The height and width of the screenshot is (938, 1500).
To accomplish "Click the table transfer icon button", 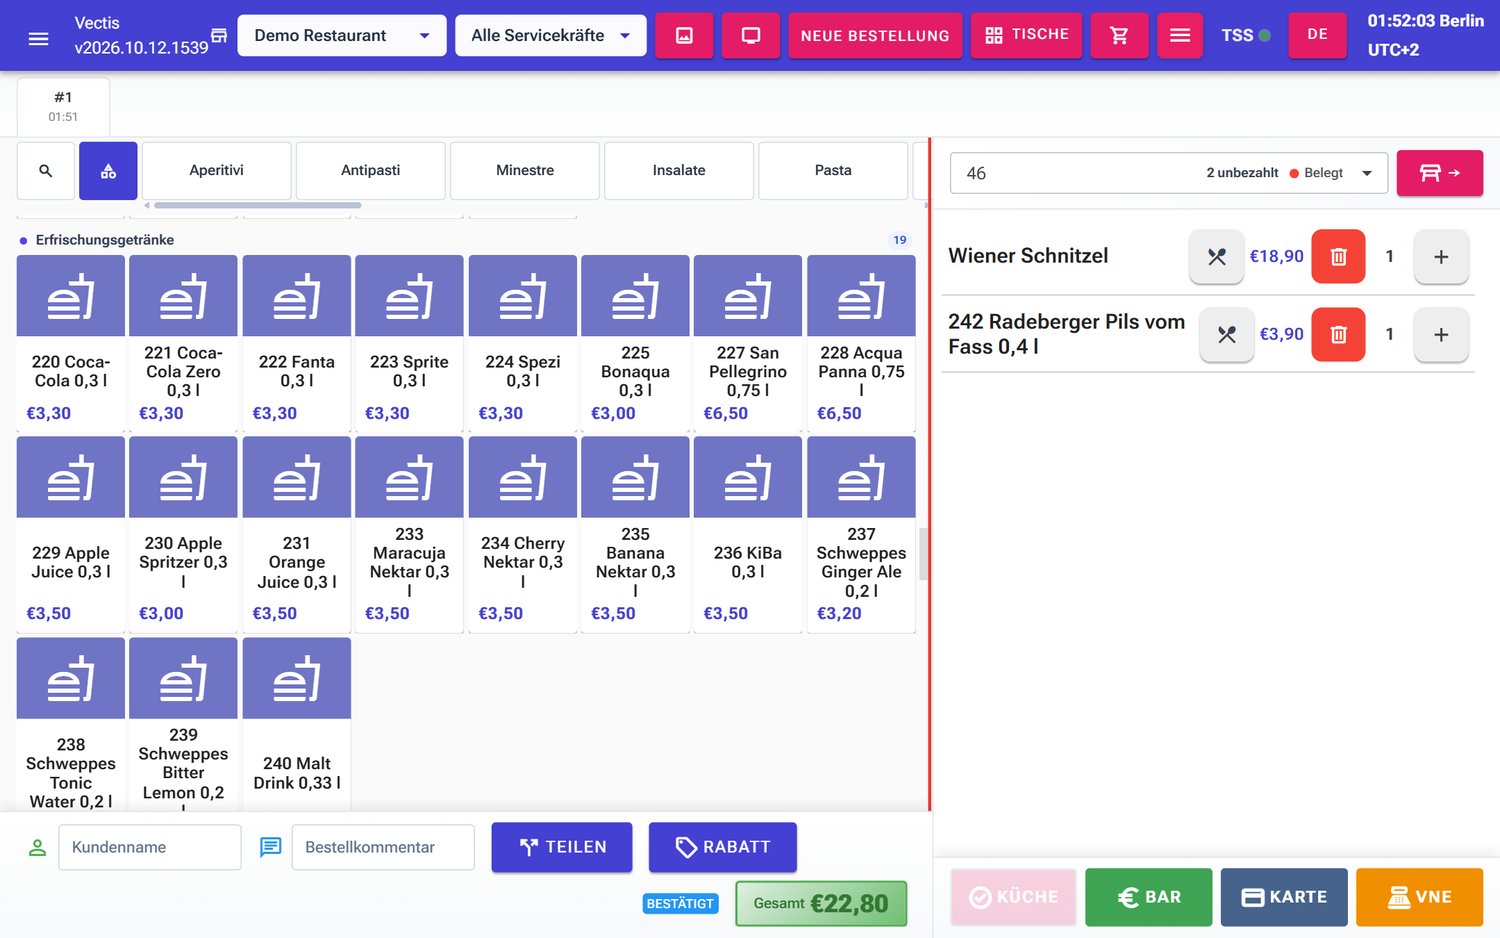I will click(x=1440, y=173).
